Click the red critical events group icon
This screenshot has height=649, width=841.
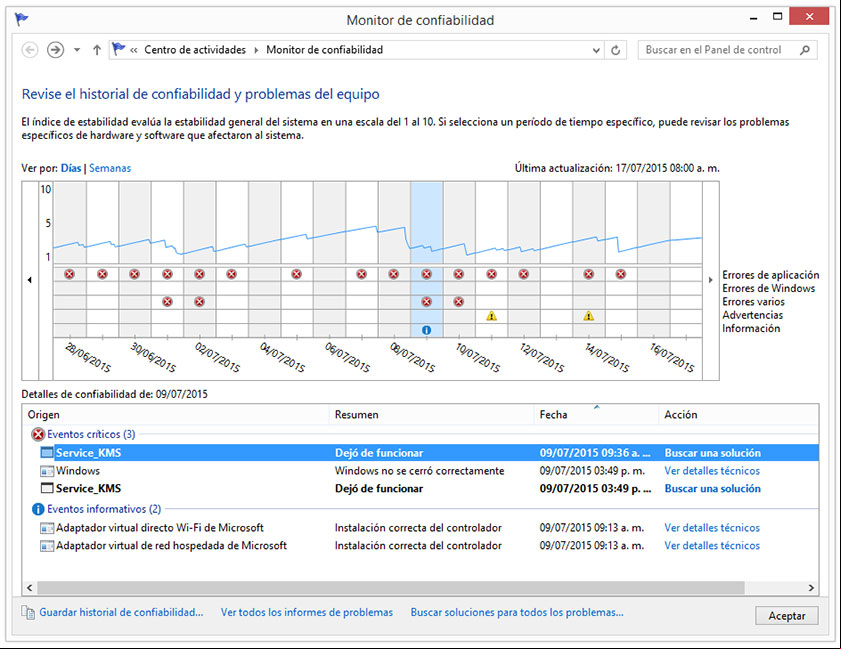38,434
